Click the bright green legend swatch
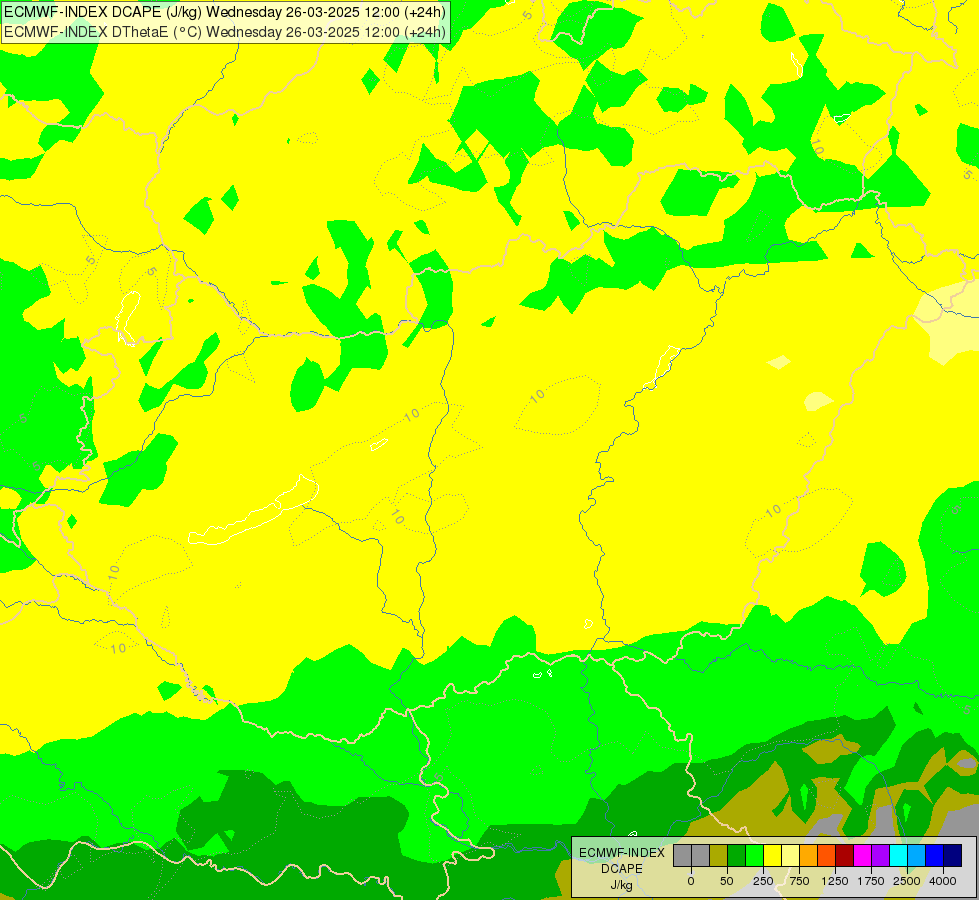Viewport: 979px width, 900px height. pyautogui.click(x=755, y=856)
